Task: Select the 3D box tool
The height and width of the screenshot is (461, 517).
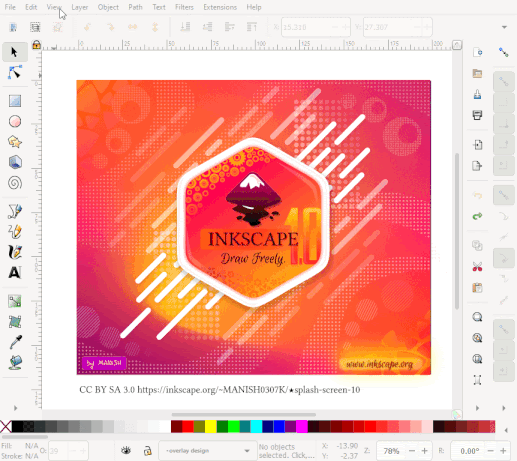Action: click(x=15, y=163)
